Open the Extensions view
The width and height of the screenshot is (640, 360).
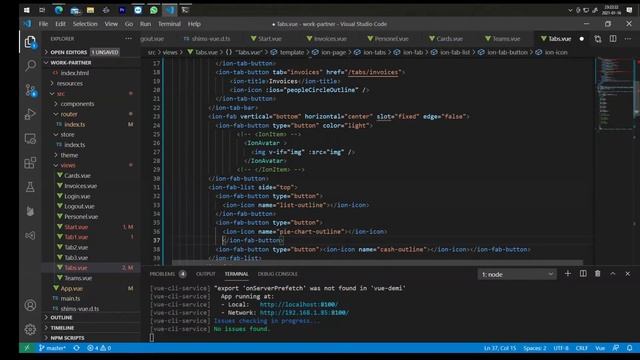[x=30, y=163]
